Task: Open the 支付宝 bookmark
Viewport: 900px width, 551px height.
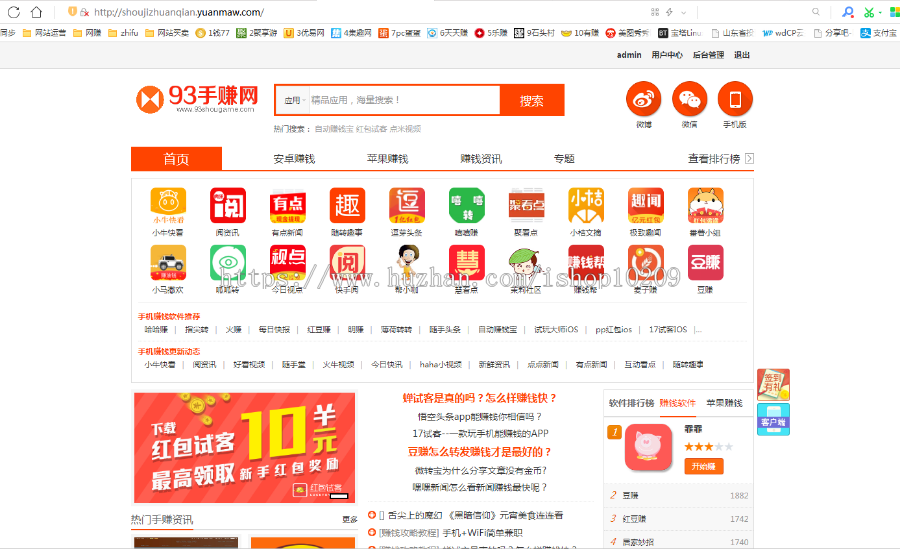Action: click(878, 33)
